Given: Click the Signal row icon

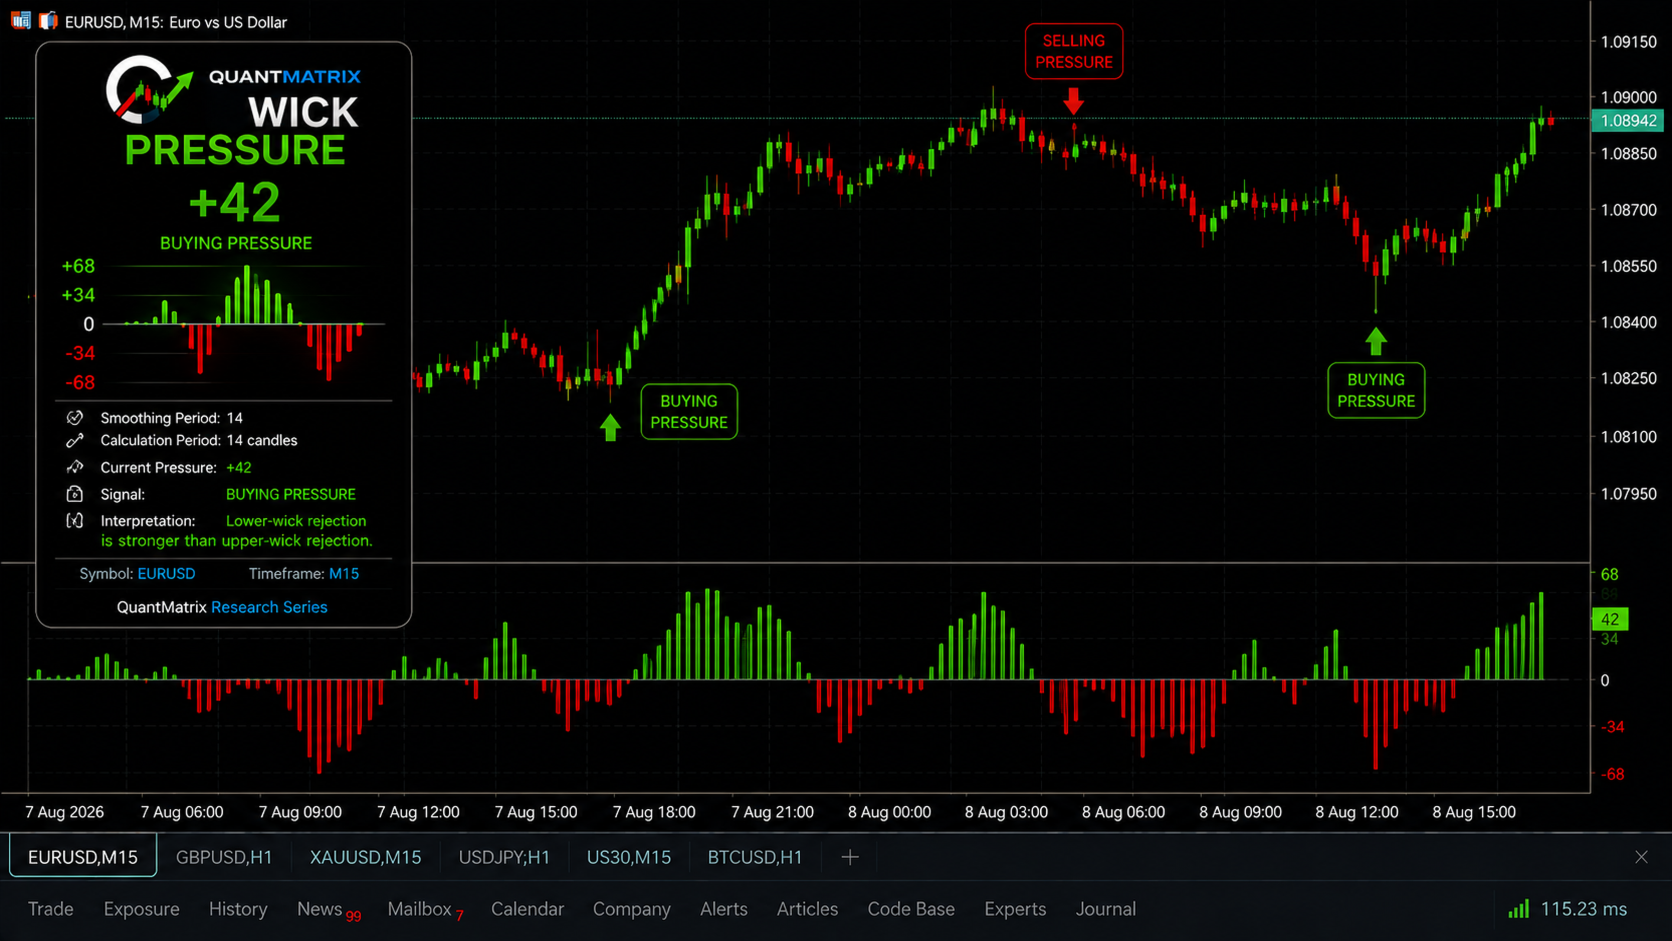Looking at the screenshot, I should (75, 494).
